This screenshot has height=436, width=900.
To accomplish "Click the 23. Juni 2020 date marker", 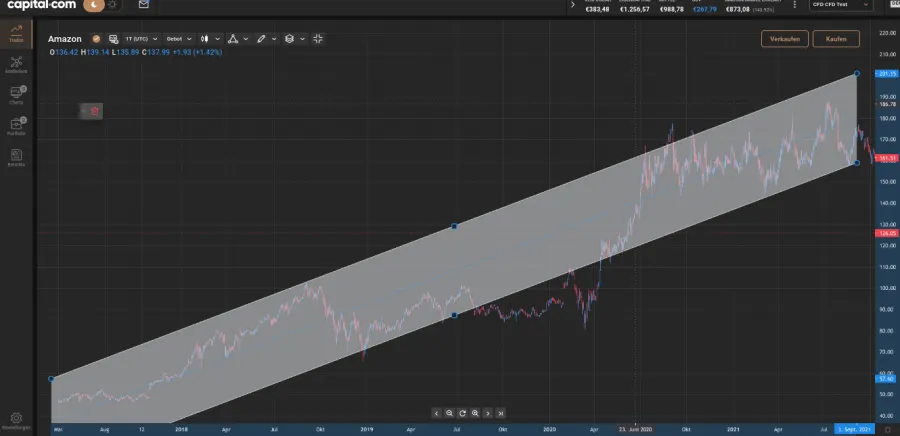I will coord(635,429).
